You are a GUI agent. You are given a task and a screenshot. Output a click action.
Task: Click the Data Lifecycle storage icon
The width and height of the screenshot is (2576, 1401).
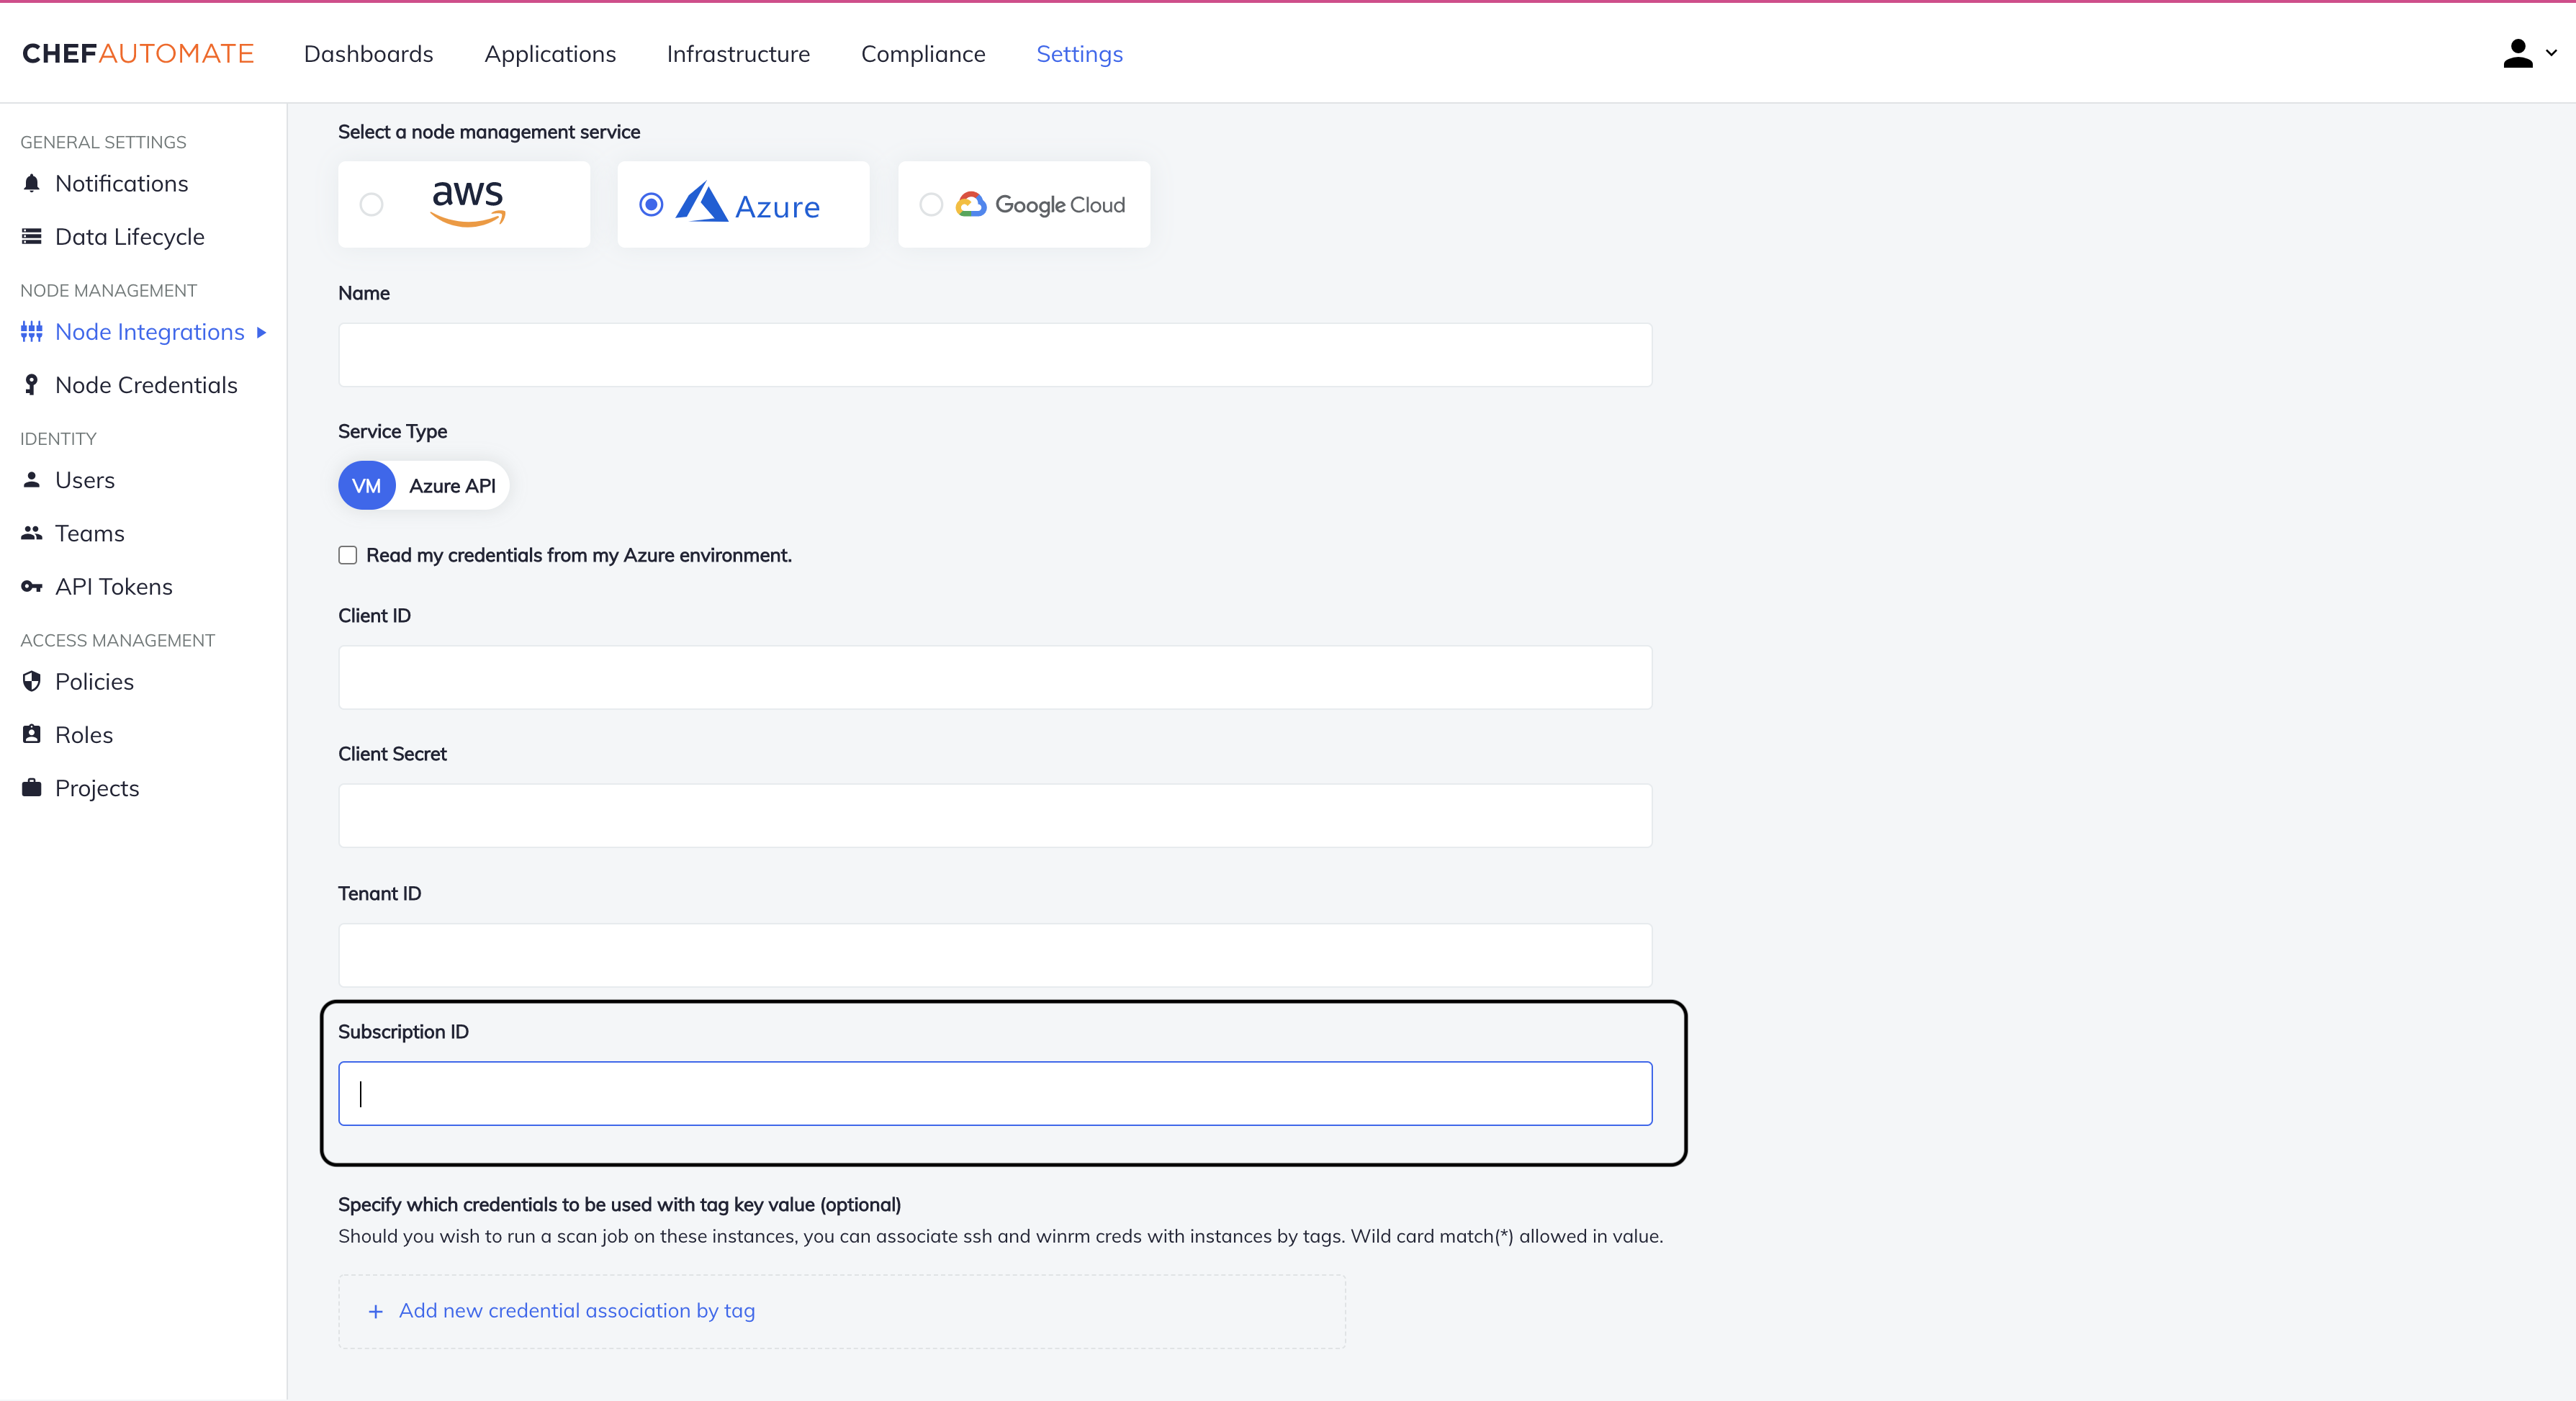32,237
